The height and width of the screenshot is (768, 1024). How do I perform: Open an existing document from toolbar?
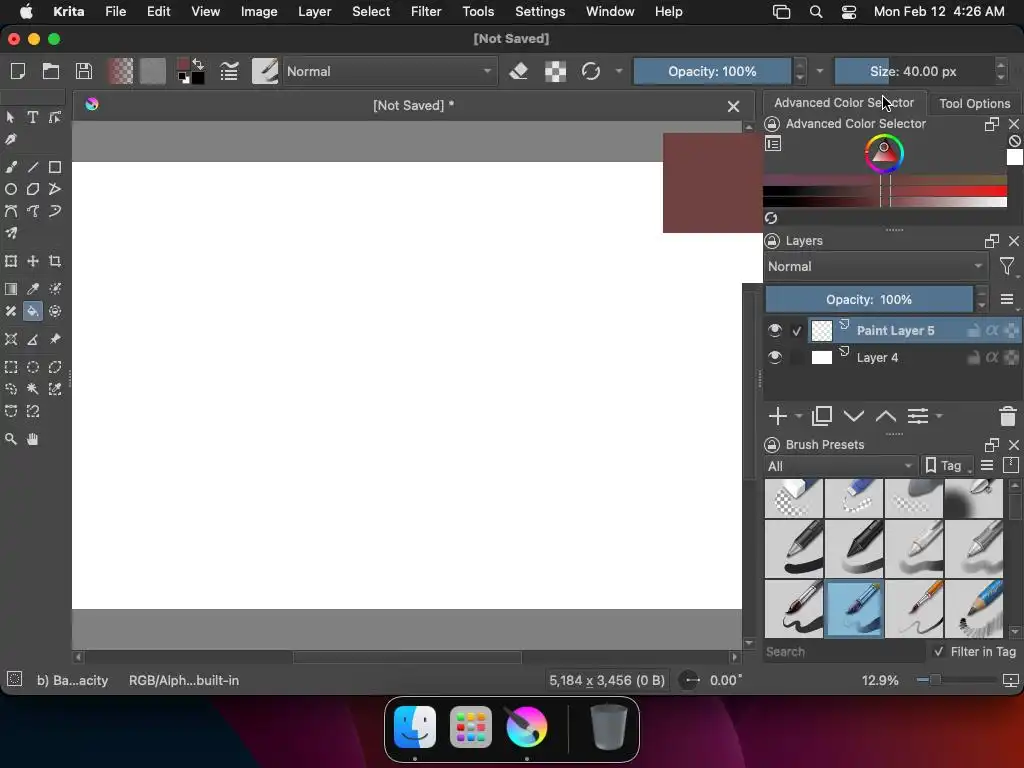(51, 71)
